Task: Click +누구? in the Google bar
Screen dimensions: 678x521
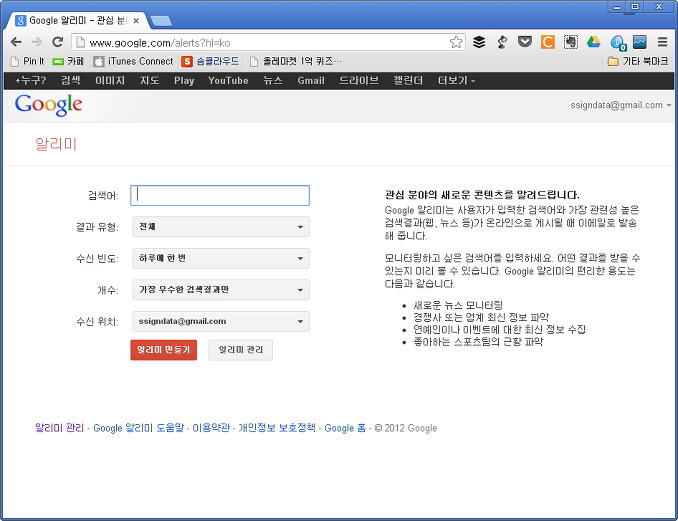Action: (x=31, y=81)
